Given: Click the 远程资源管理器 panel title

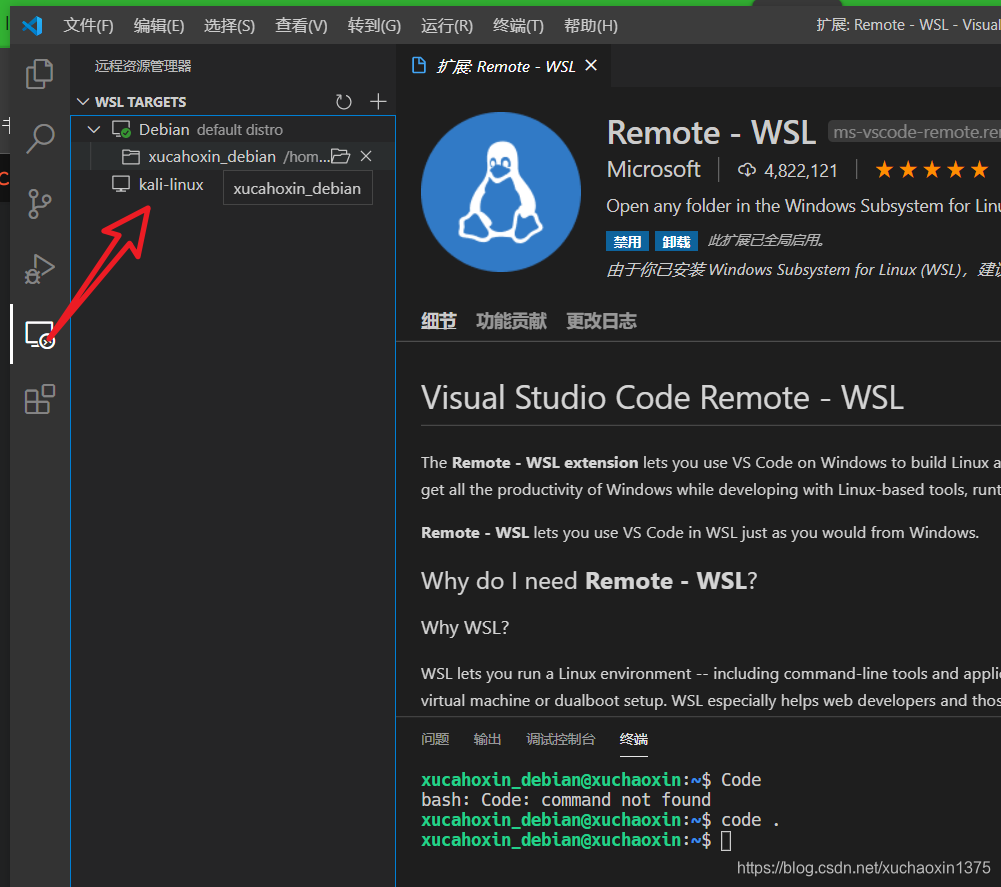Looking at the screenshot, I should point(143,66).
